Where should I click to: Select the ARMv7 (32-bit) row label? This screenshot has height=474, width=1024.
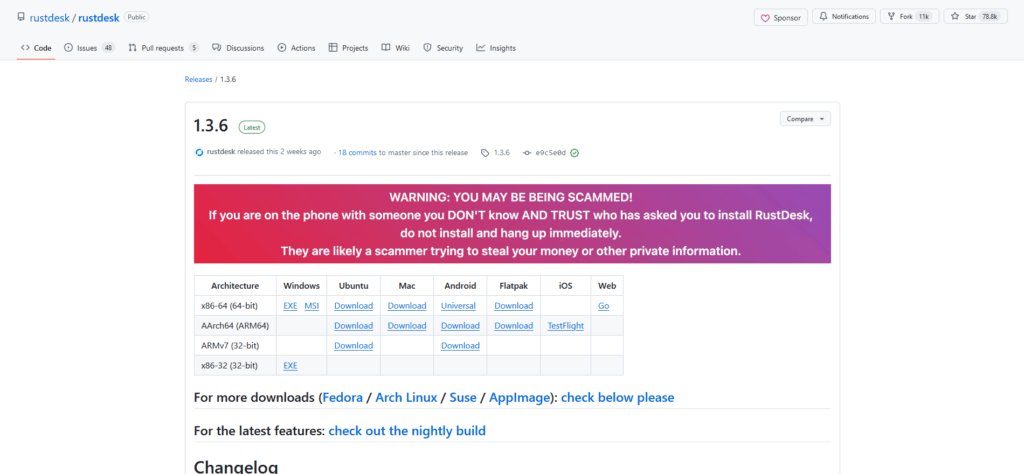click(x=228, y=345)
